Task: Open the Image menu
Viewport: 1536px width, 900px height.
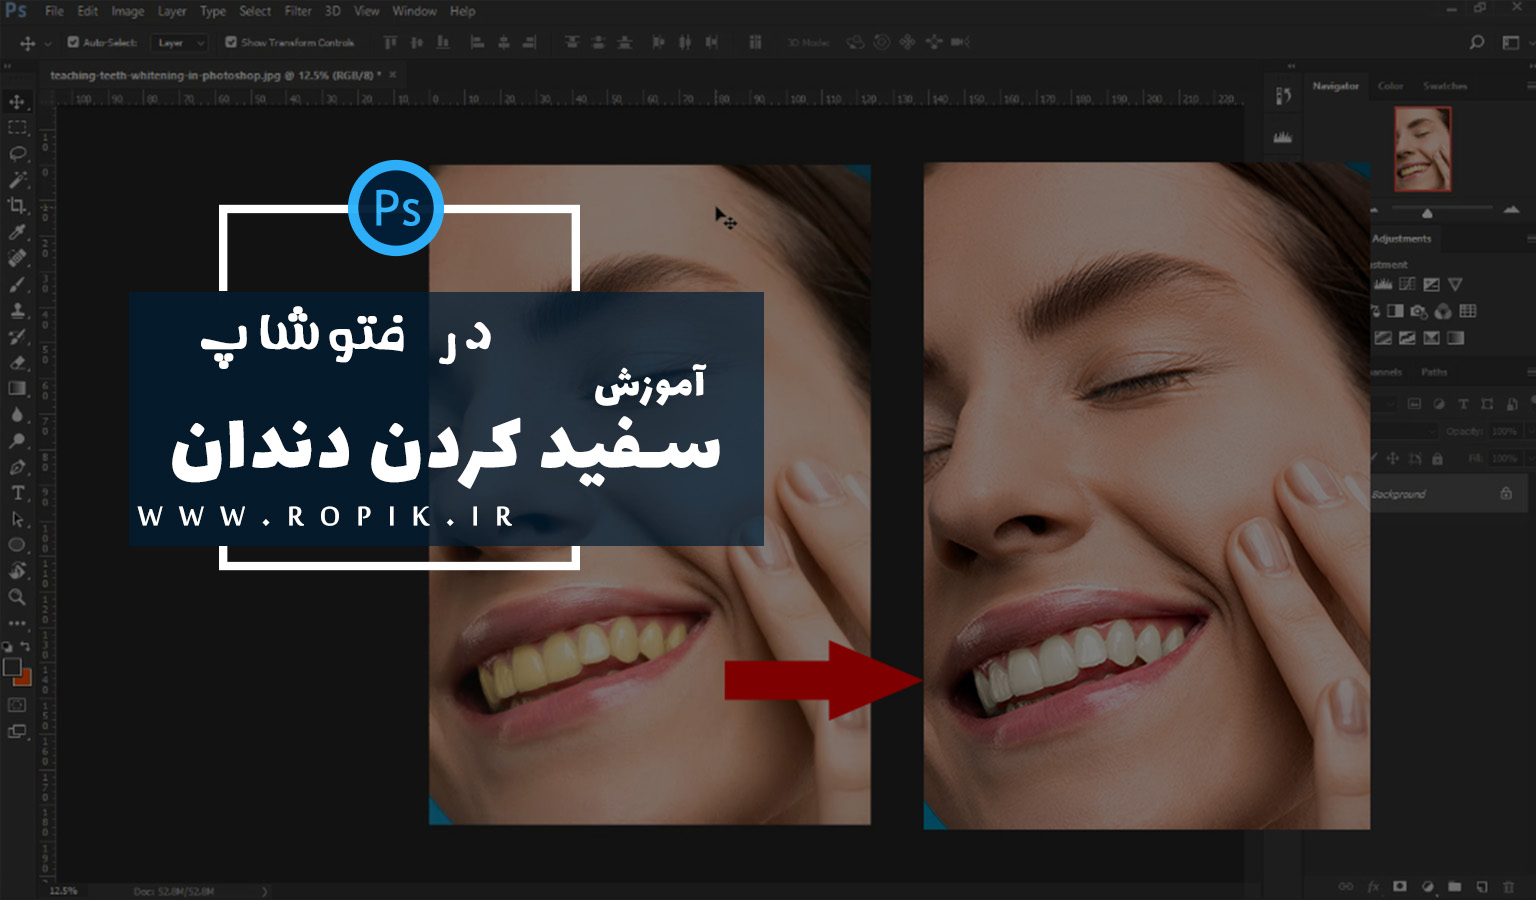Action: [127, 11]
